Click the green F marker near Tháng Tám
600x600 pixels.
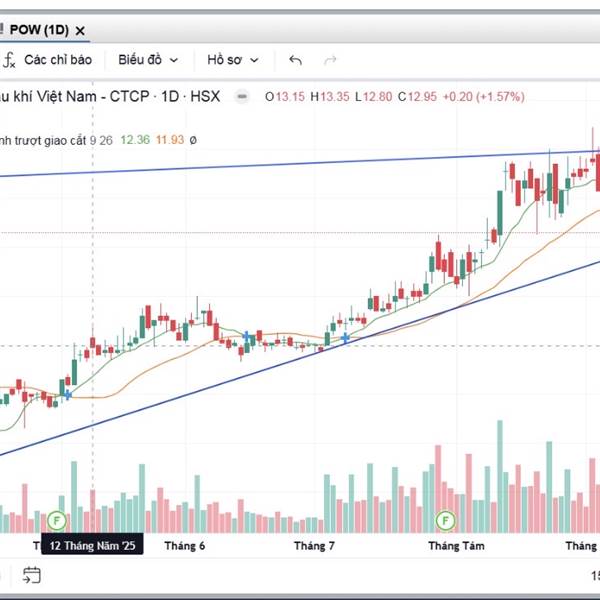(445, 519)
